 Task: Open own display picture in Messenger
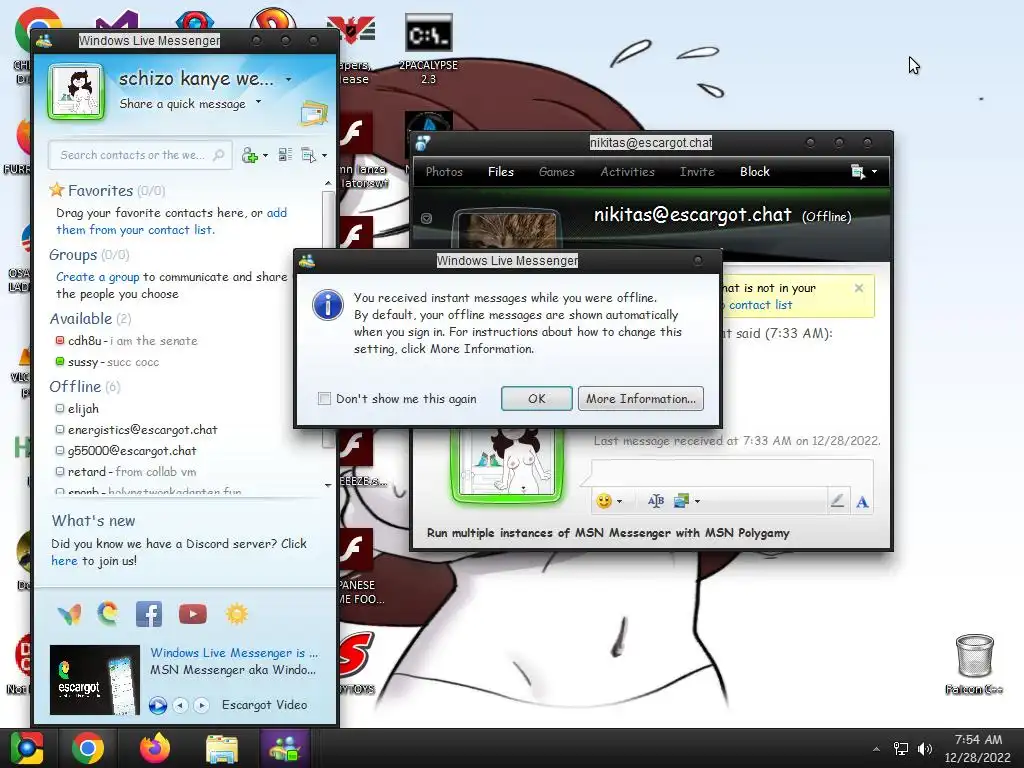coord(76,91)
